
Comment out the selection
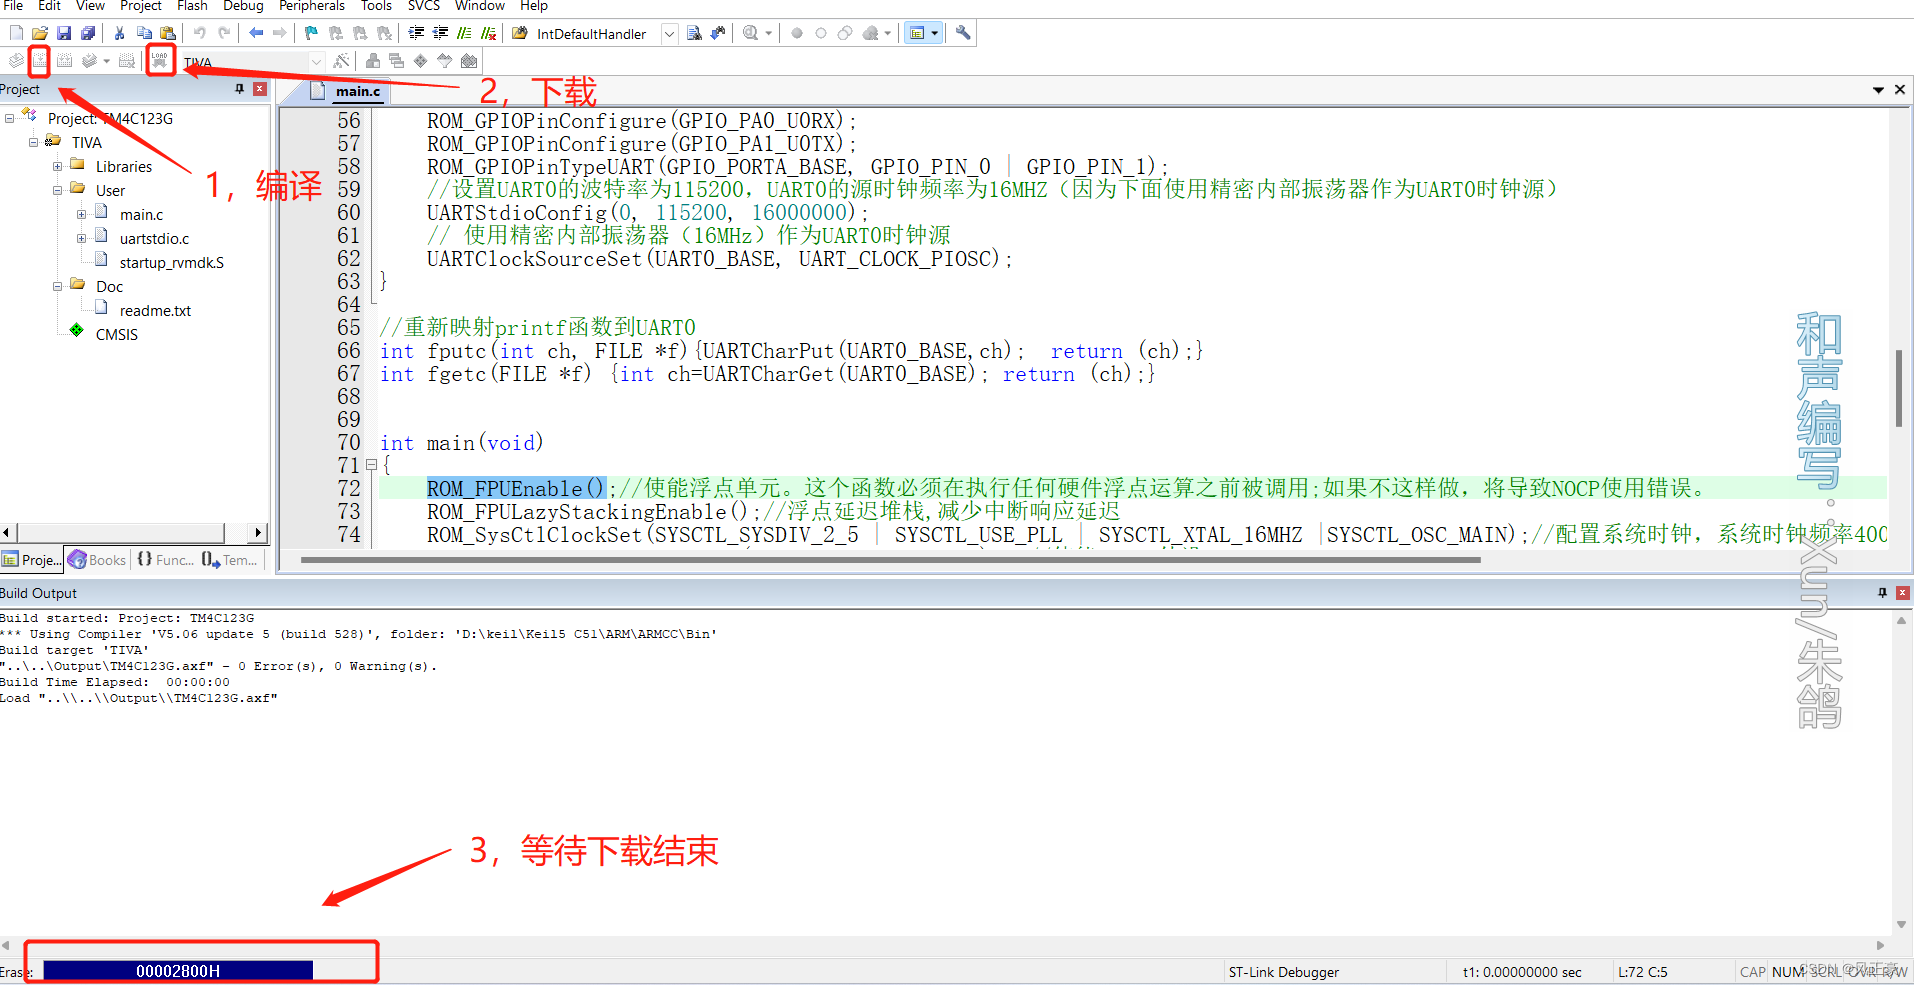coord(464,33)
